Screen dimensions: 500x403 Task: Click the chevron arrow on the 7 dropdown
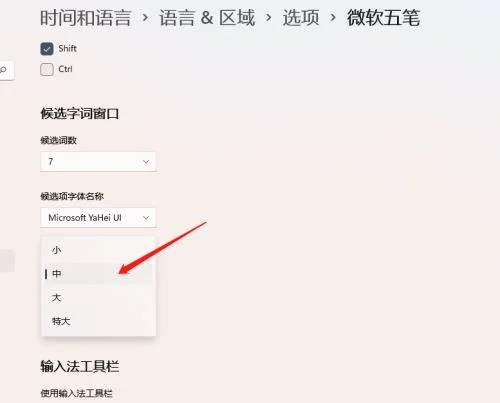pos(146,162)
